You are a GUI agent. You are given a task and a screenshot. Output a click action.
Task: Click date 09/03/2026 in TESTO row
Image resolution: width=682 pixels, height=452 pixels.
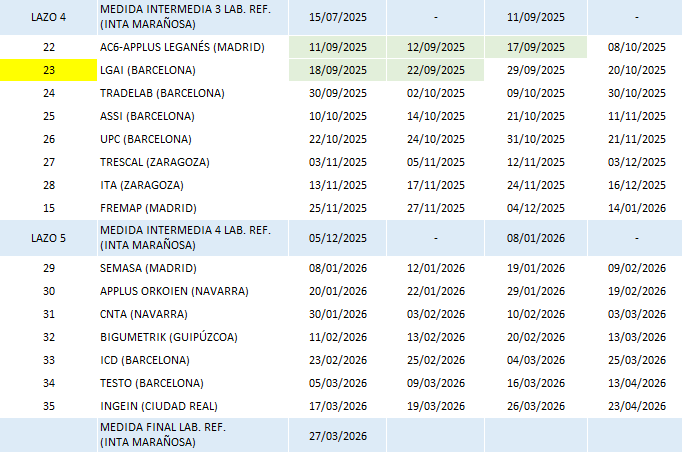point(435,384)
